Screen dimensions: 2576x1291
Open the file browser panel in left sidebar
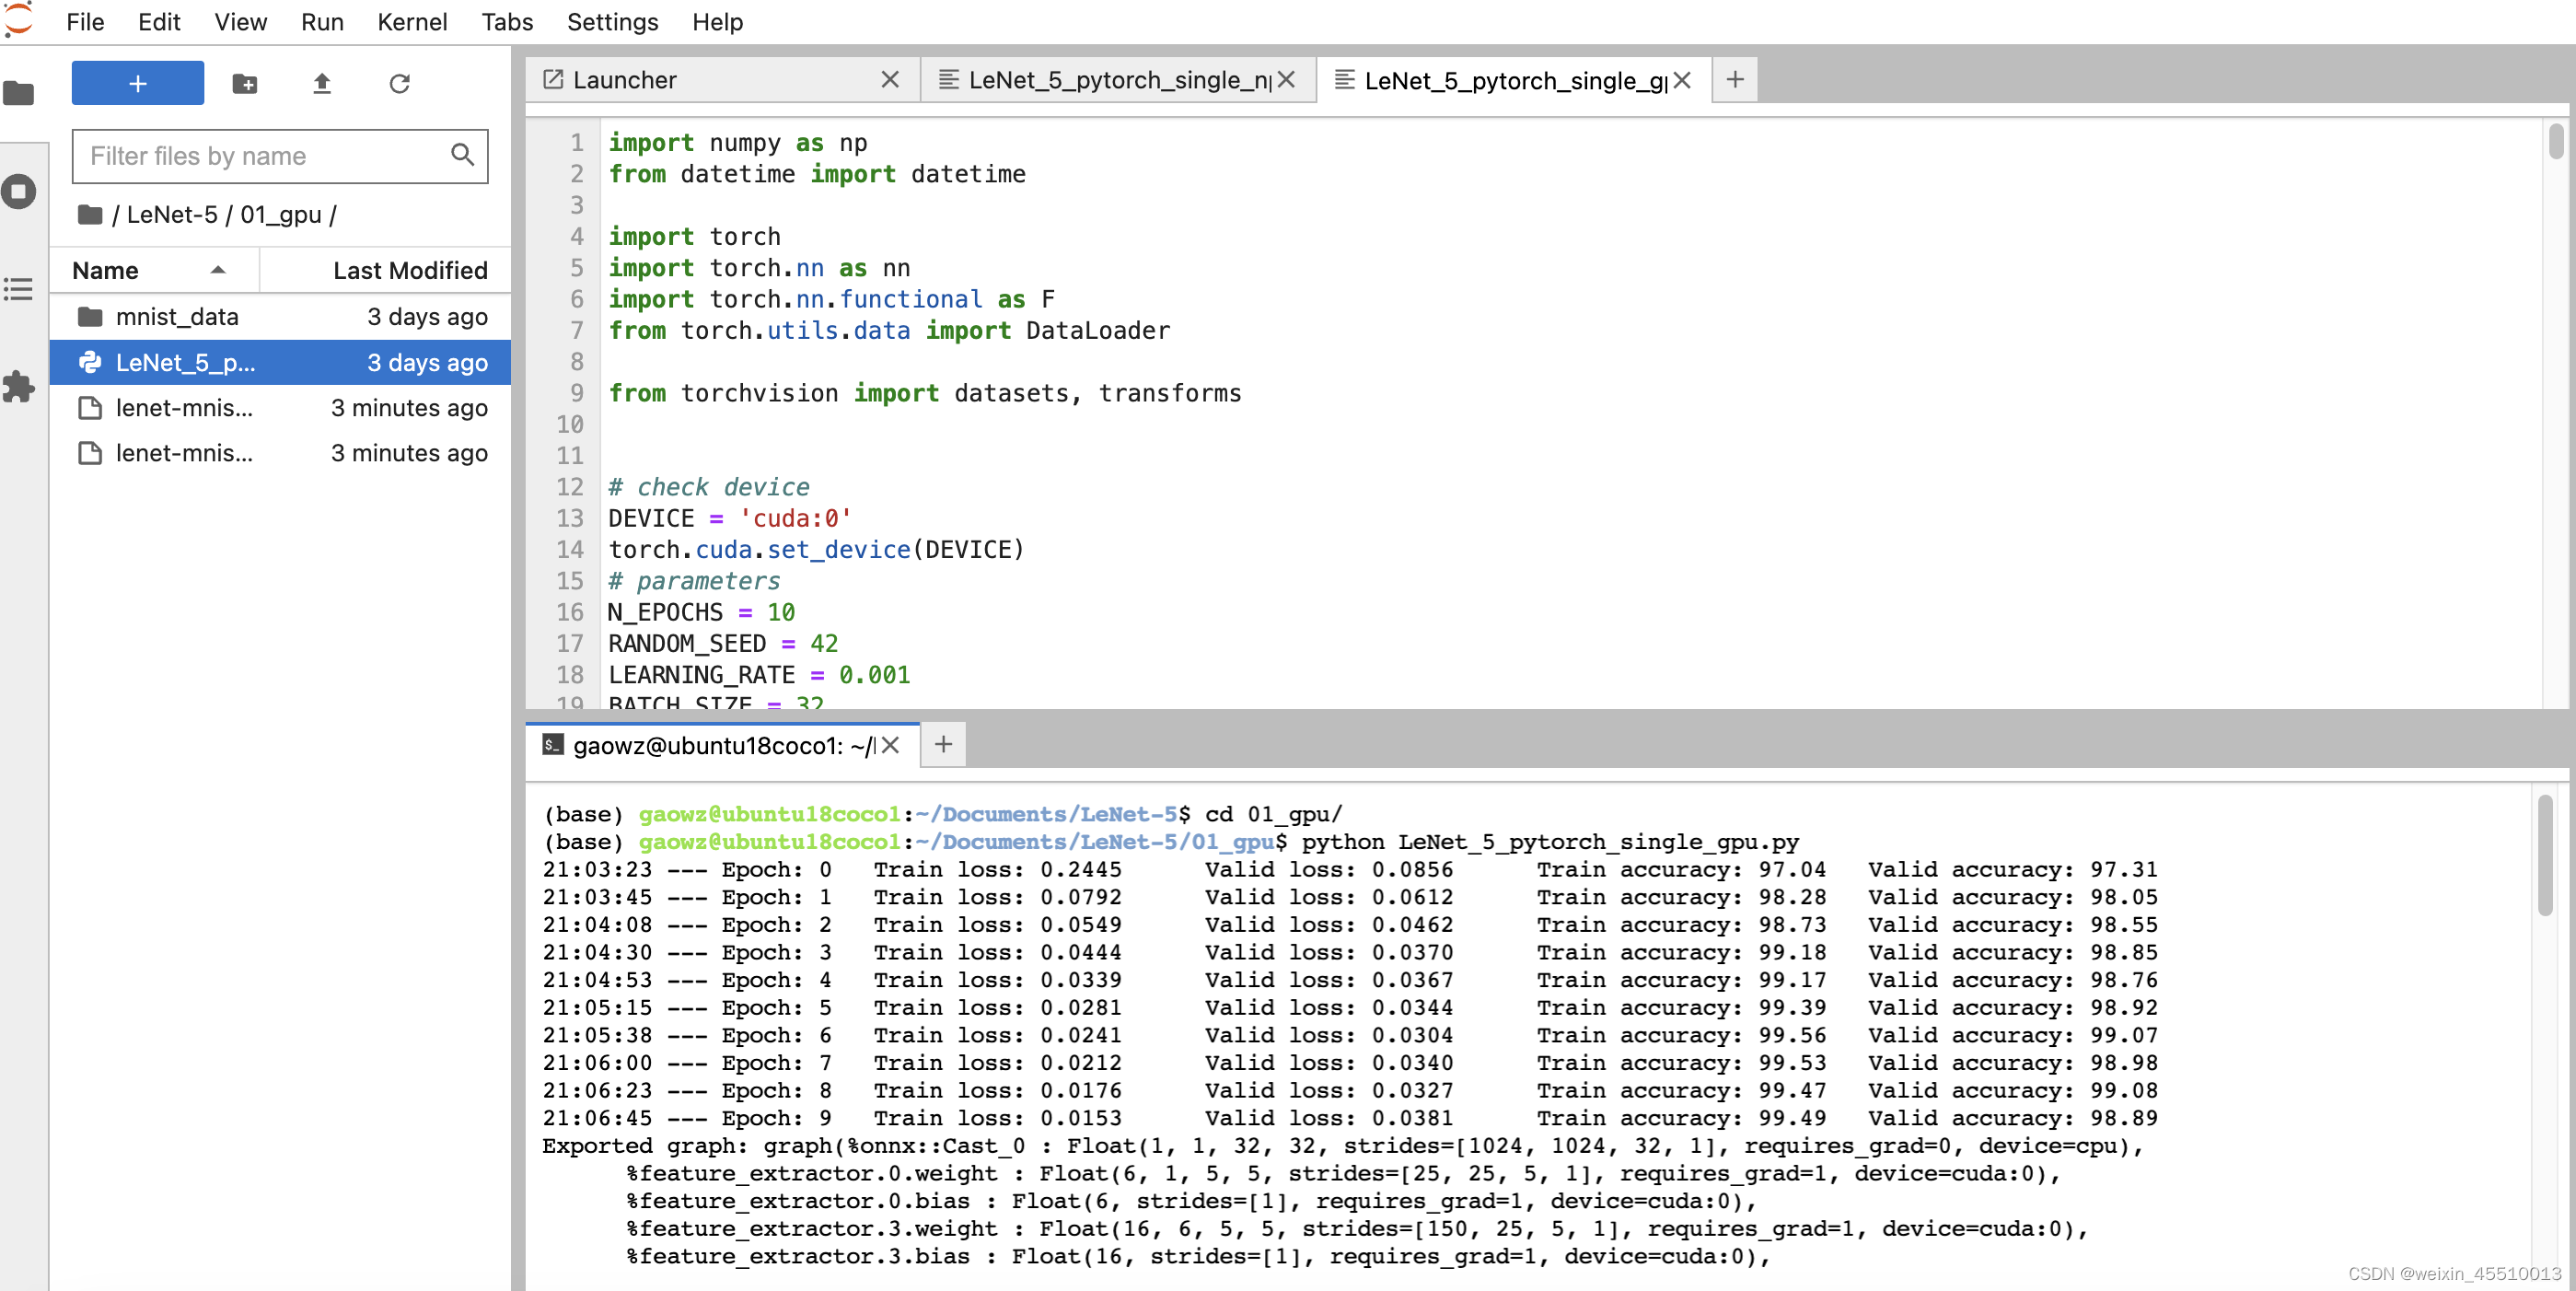[x=19, y=93]
